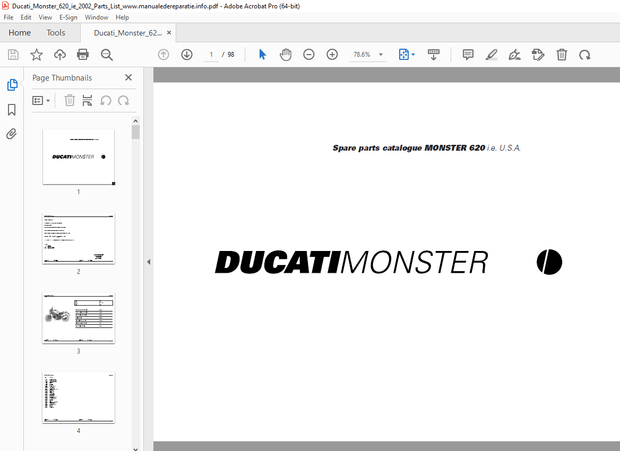Open the Page Thumbnails sidebar icon
Viewport: 620px width, 451px height.
[x=12, y=85]
